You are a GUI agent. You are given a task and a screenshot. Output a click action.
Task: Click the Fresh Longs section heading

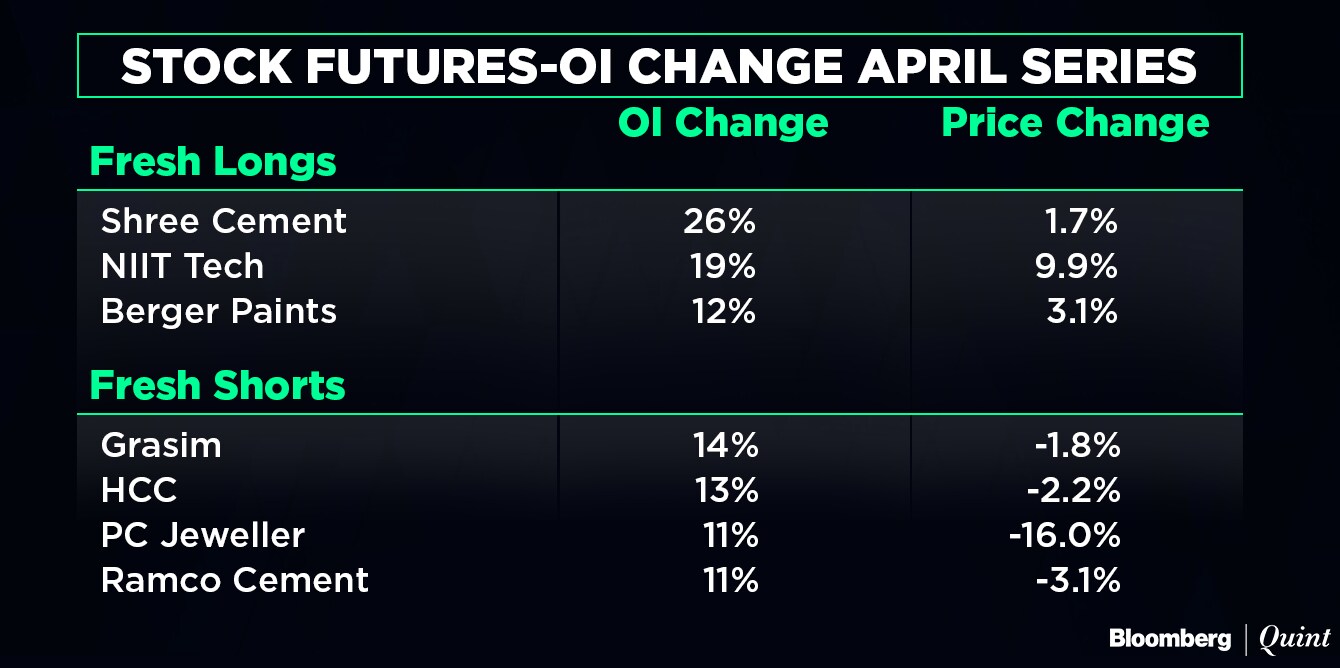[213, 161]
